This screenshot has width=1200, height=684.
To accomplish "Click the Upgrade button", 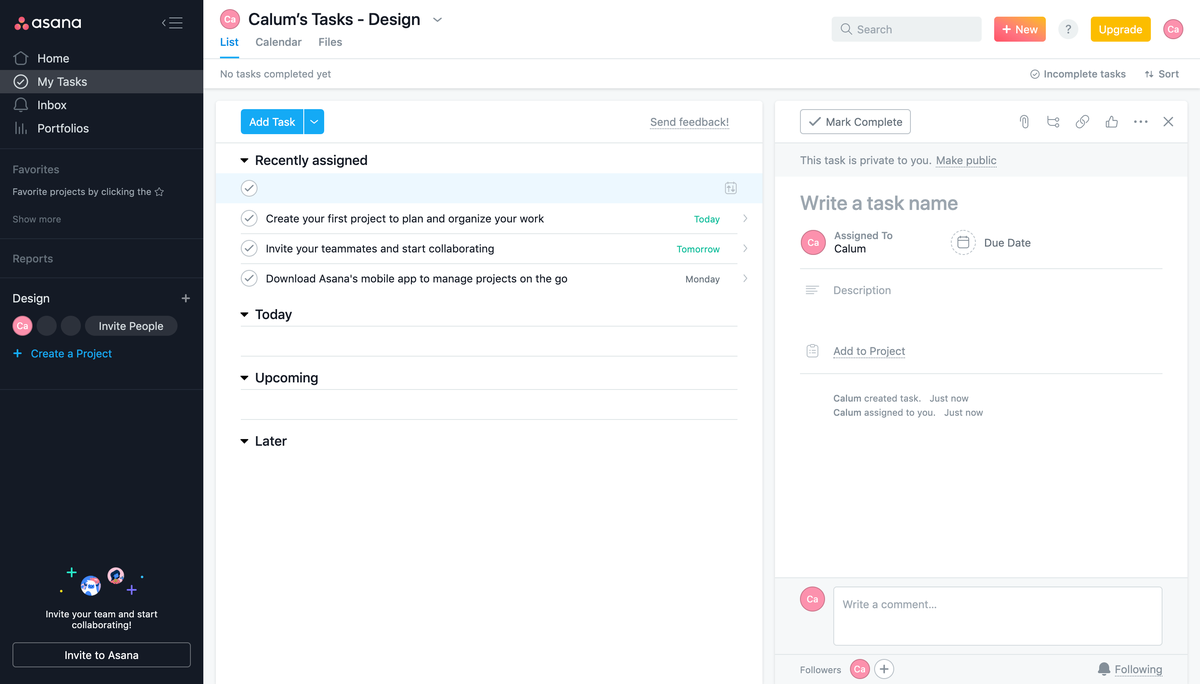I will [1120, 29].
